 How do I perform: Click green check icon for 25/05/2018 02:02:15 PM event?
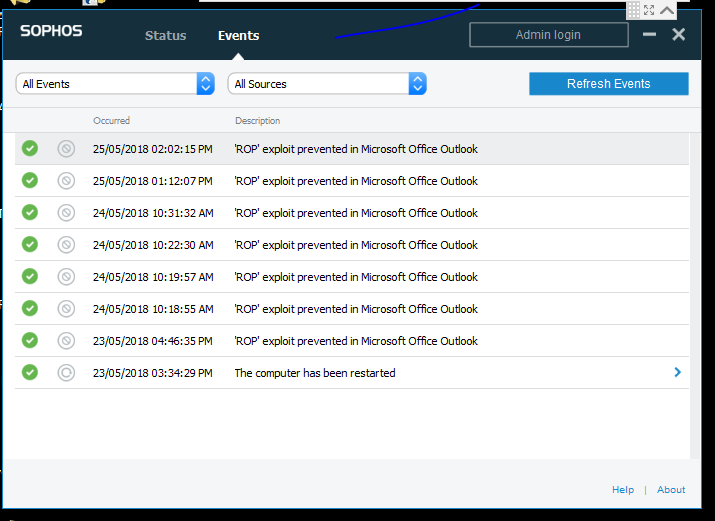tap(30, 149)
